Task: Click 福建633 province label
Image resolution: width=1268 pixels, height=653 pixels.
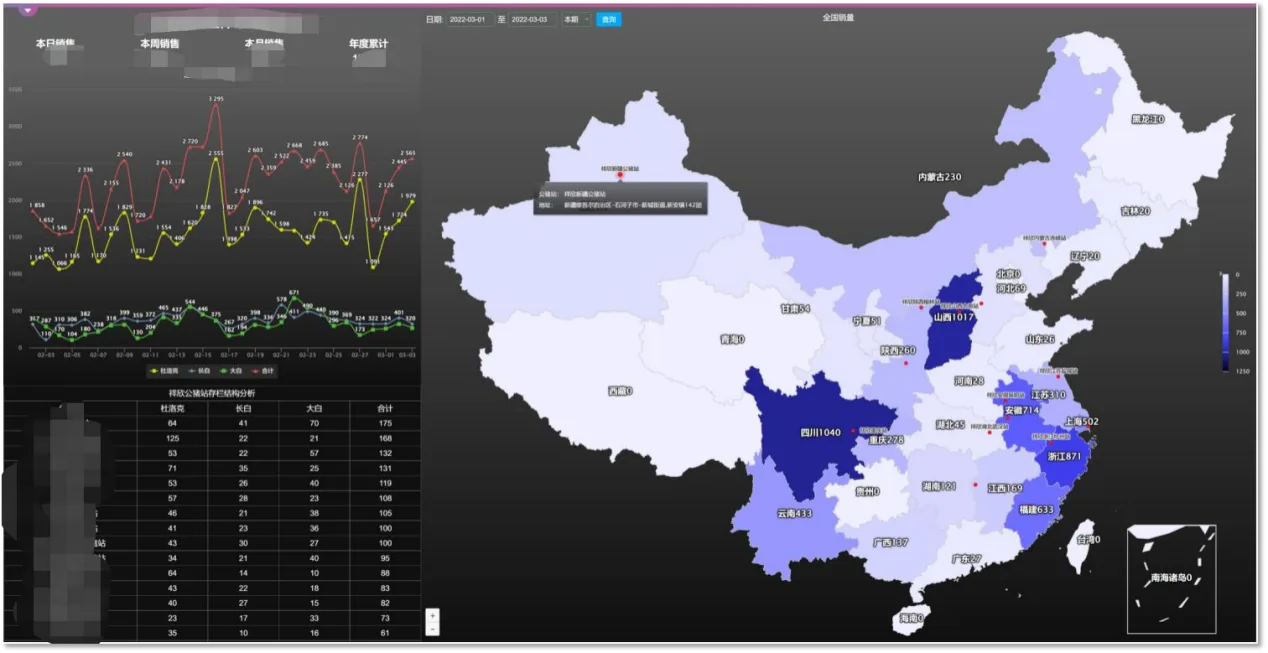Action: coord(1036,509)
